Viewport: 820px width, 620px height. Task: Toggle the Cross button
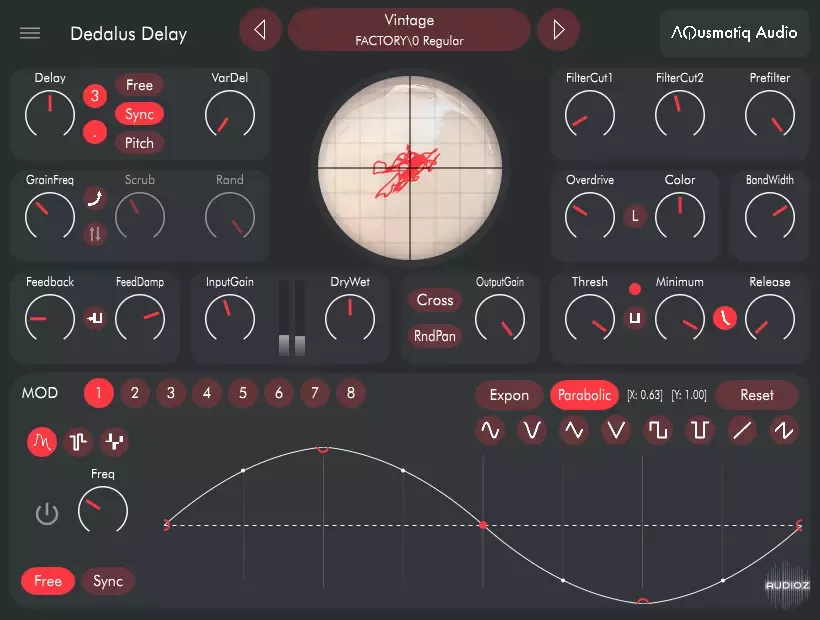tap(435, 300)
